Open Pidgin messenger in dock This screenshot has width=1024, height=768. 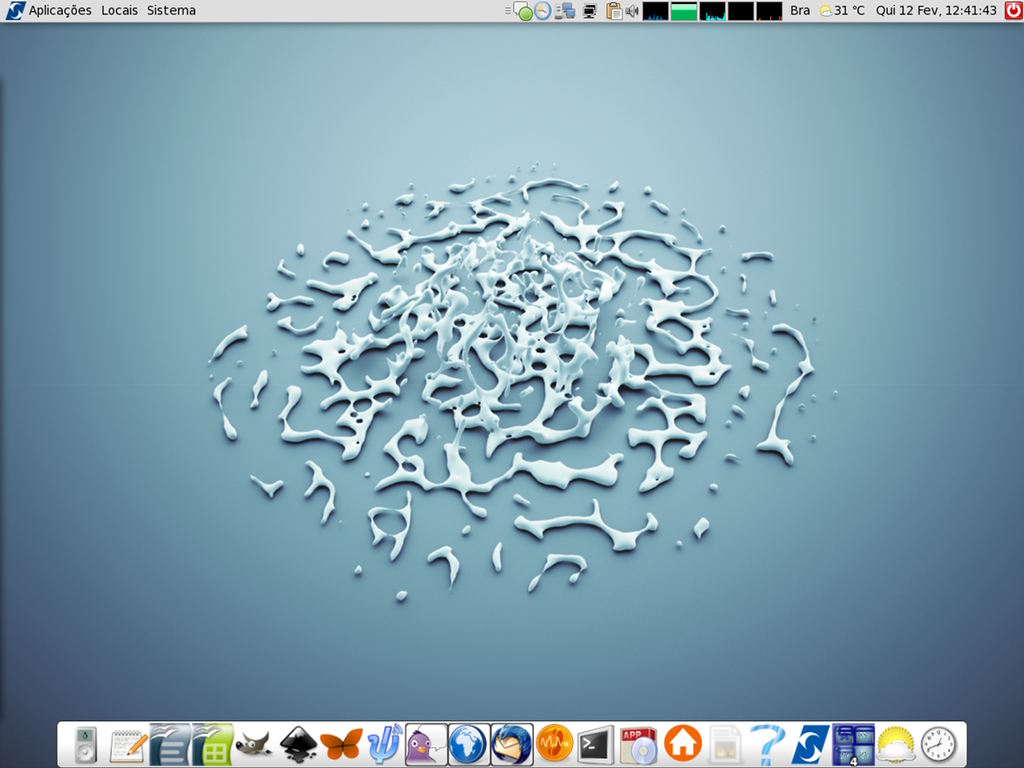tap(426, 744)
